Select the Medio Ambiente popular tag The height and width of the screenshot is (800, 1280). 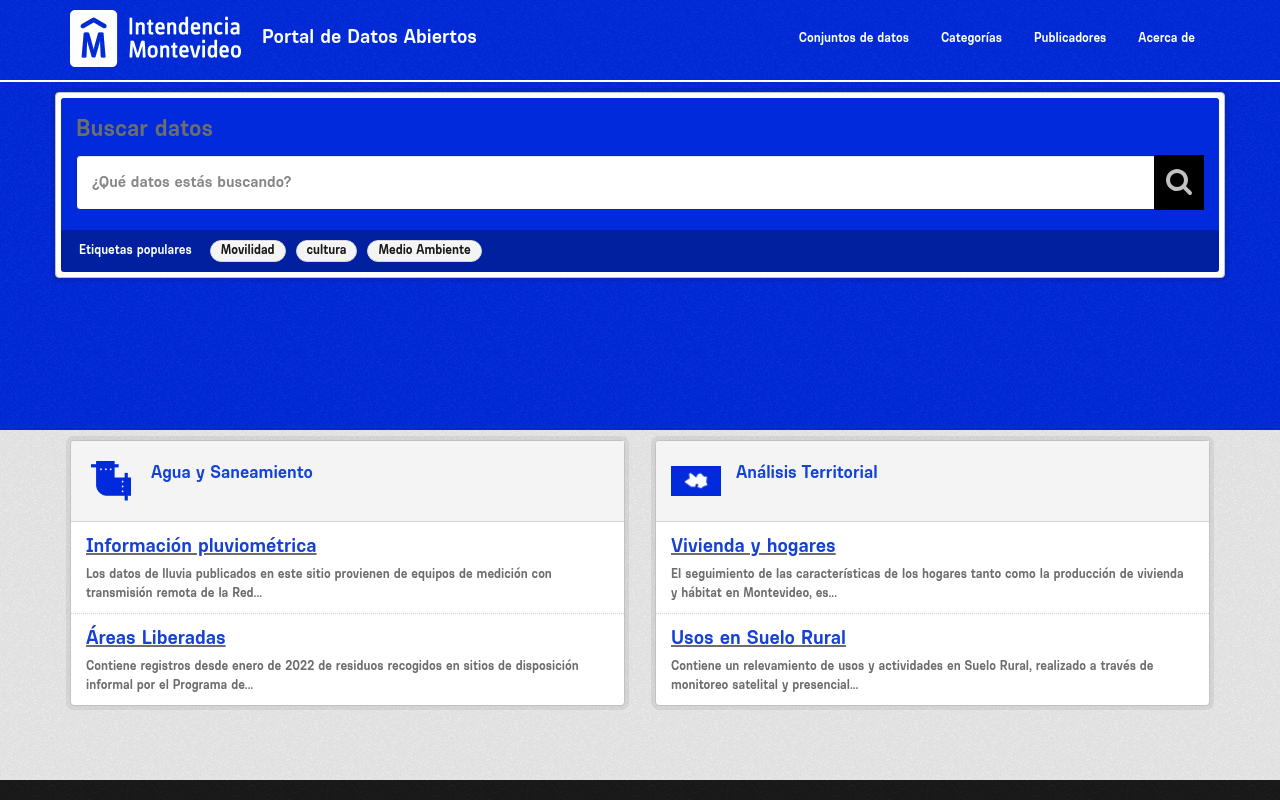point(424,251)
